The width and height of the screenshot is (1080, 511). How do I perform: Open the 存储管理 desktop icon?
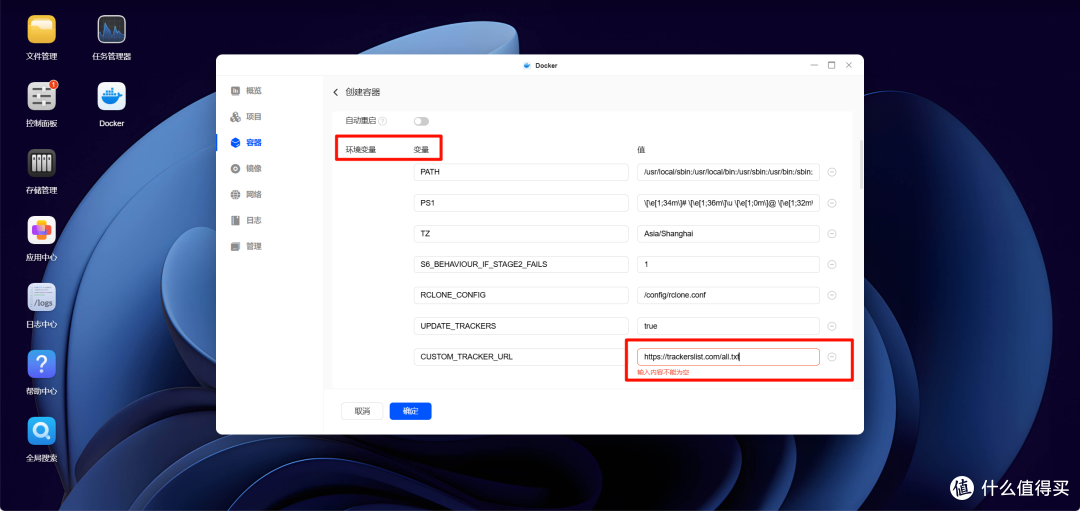[41, 163]
